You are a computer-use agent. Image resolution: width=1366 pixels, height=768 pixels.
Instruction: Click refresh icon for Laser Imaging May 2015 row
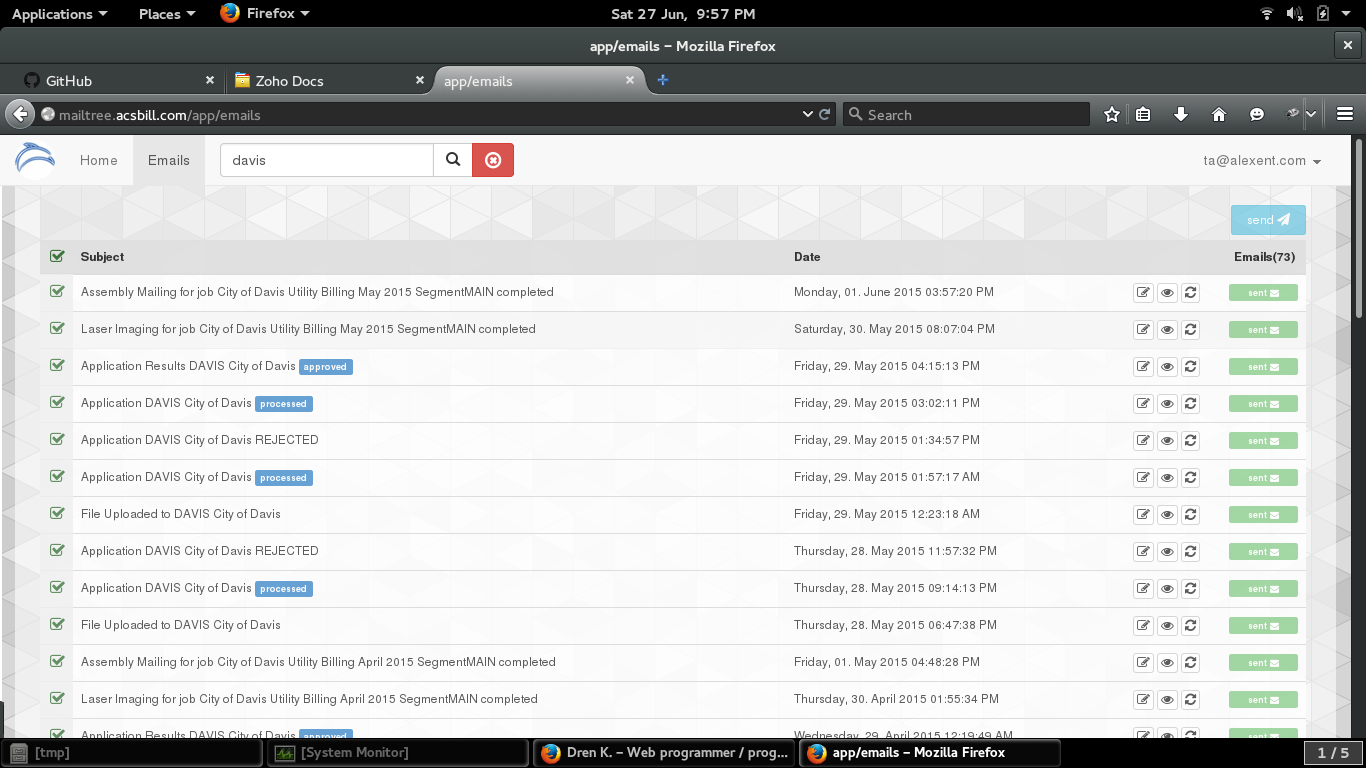(x=1190, y=330)
